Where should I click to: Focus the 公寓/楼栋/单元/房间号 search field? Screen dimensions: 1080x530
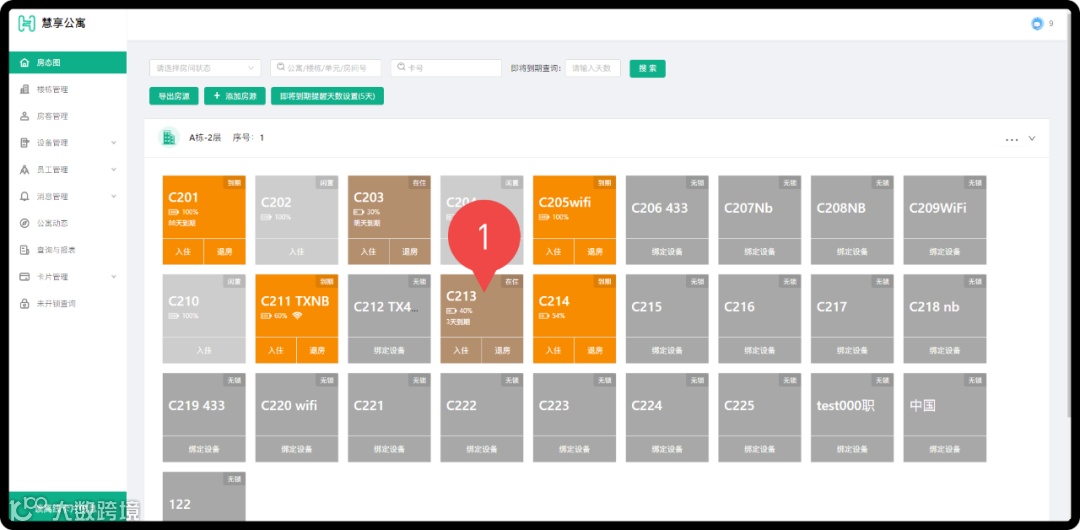pyautogui.click(x=326, y=68)
